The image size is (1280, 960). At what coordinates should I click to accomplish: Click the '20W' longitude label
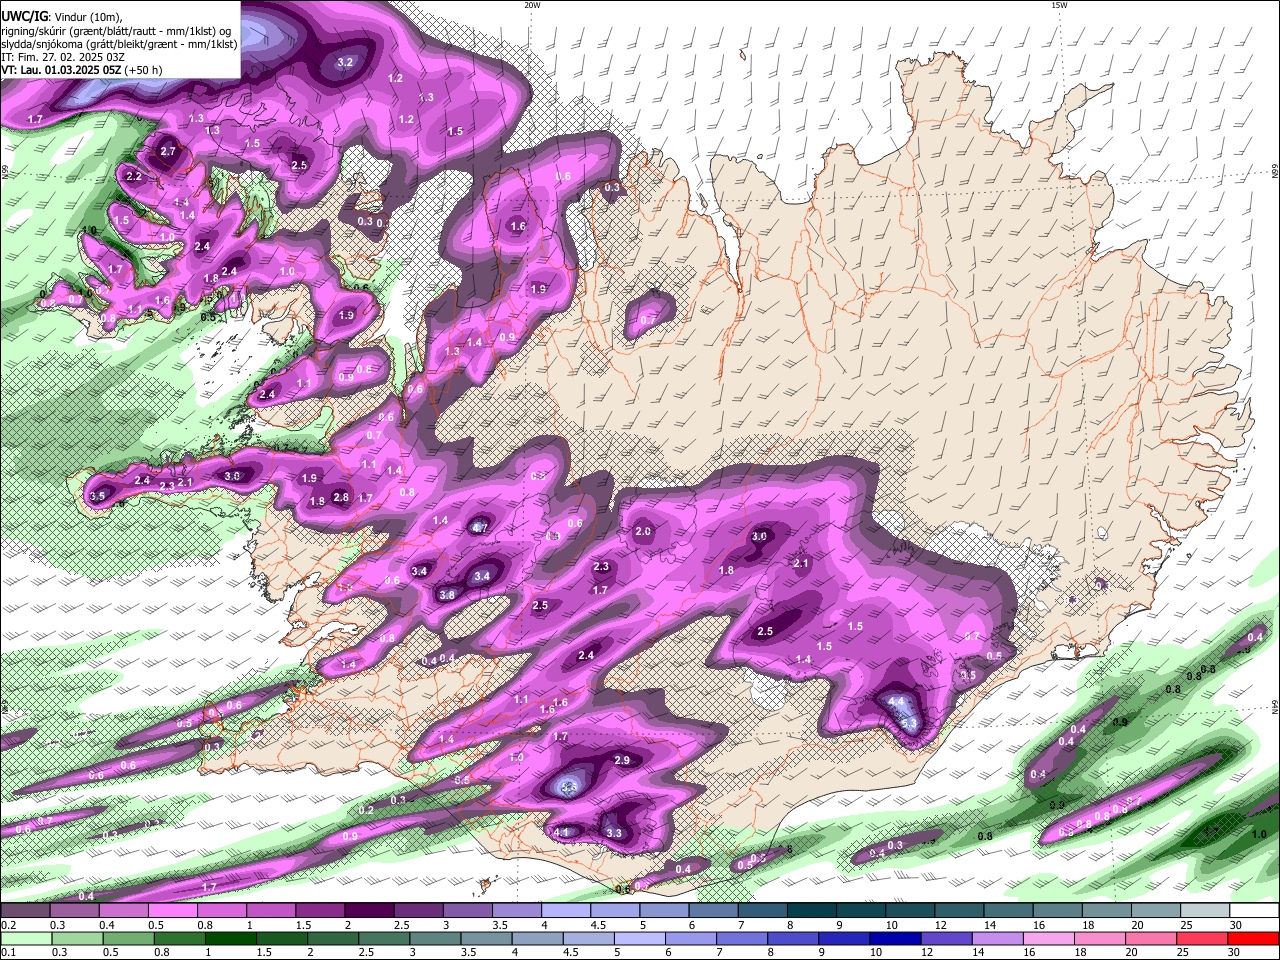[x=532, y=4]
